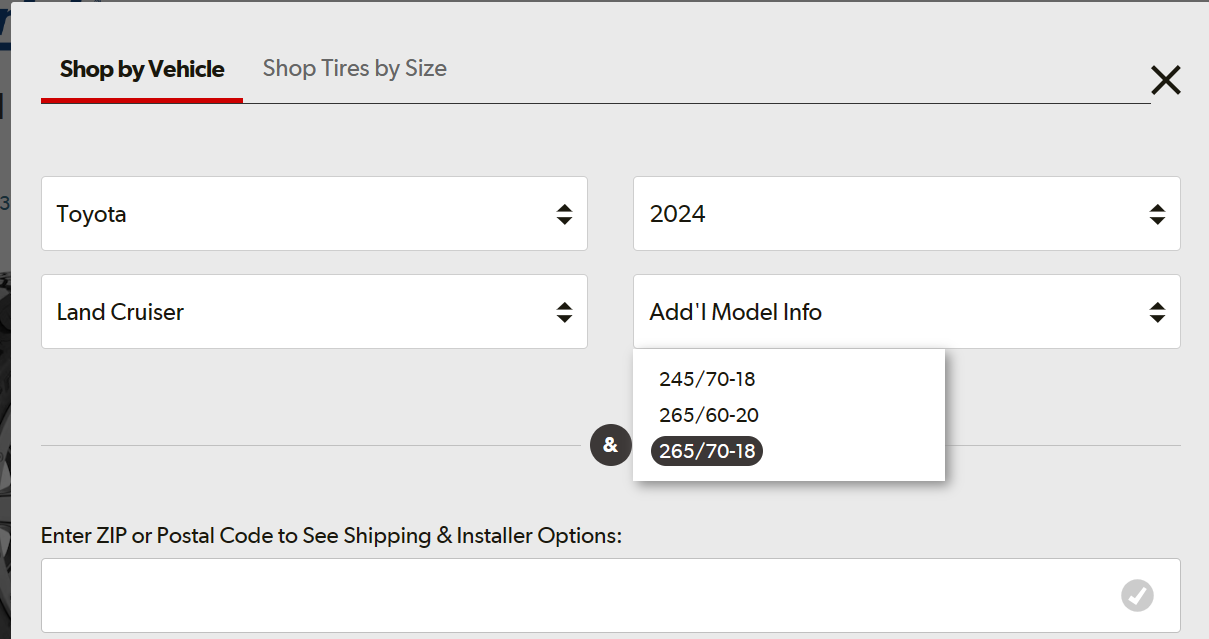
Task: Close the vehicle selection dialog
Action: (x=1166, y=80)
